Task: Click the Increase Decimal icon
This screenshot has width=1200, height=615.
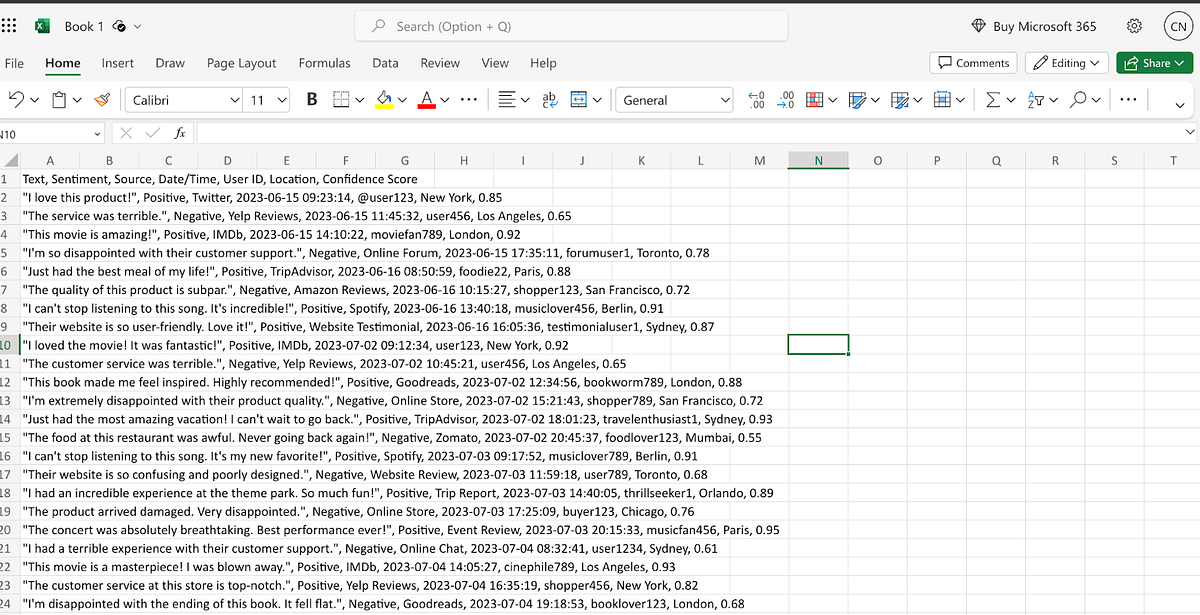Action: [755, 99]
